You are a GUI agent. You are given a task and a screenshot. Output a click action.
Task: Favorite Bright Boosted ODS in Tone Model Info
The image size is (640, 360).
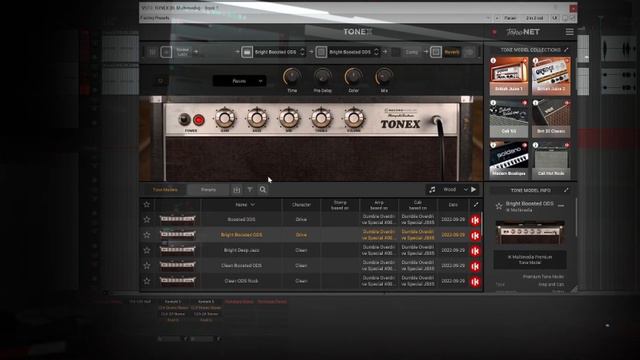[x=499, y=206]
